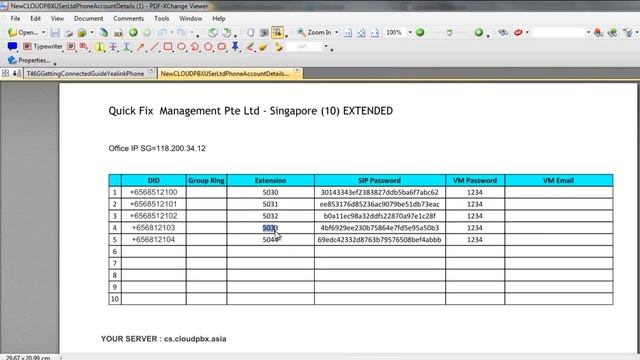Select the Hand tool
Image resolution: width=640 pixels, height=360 pixels.
point(251,32)
